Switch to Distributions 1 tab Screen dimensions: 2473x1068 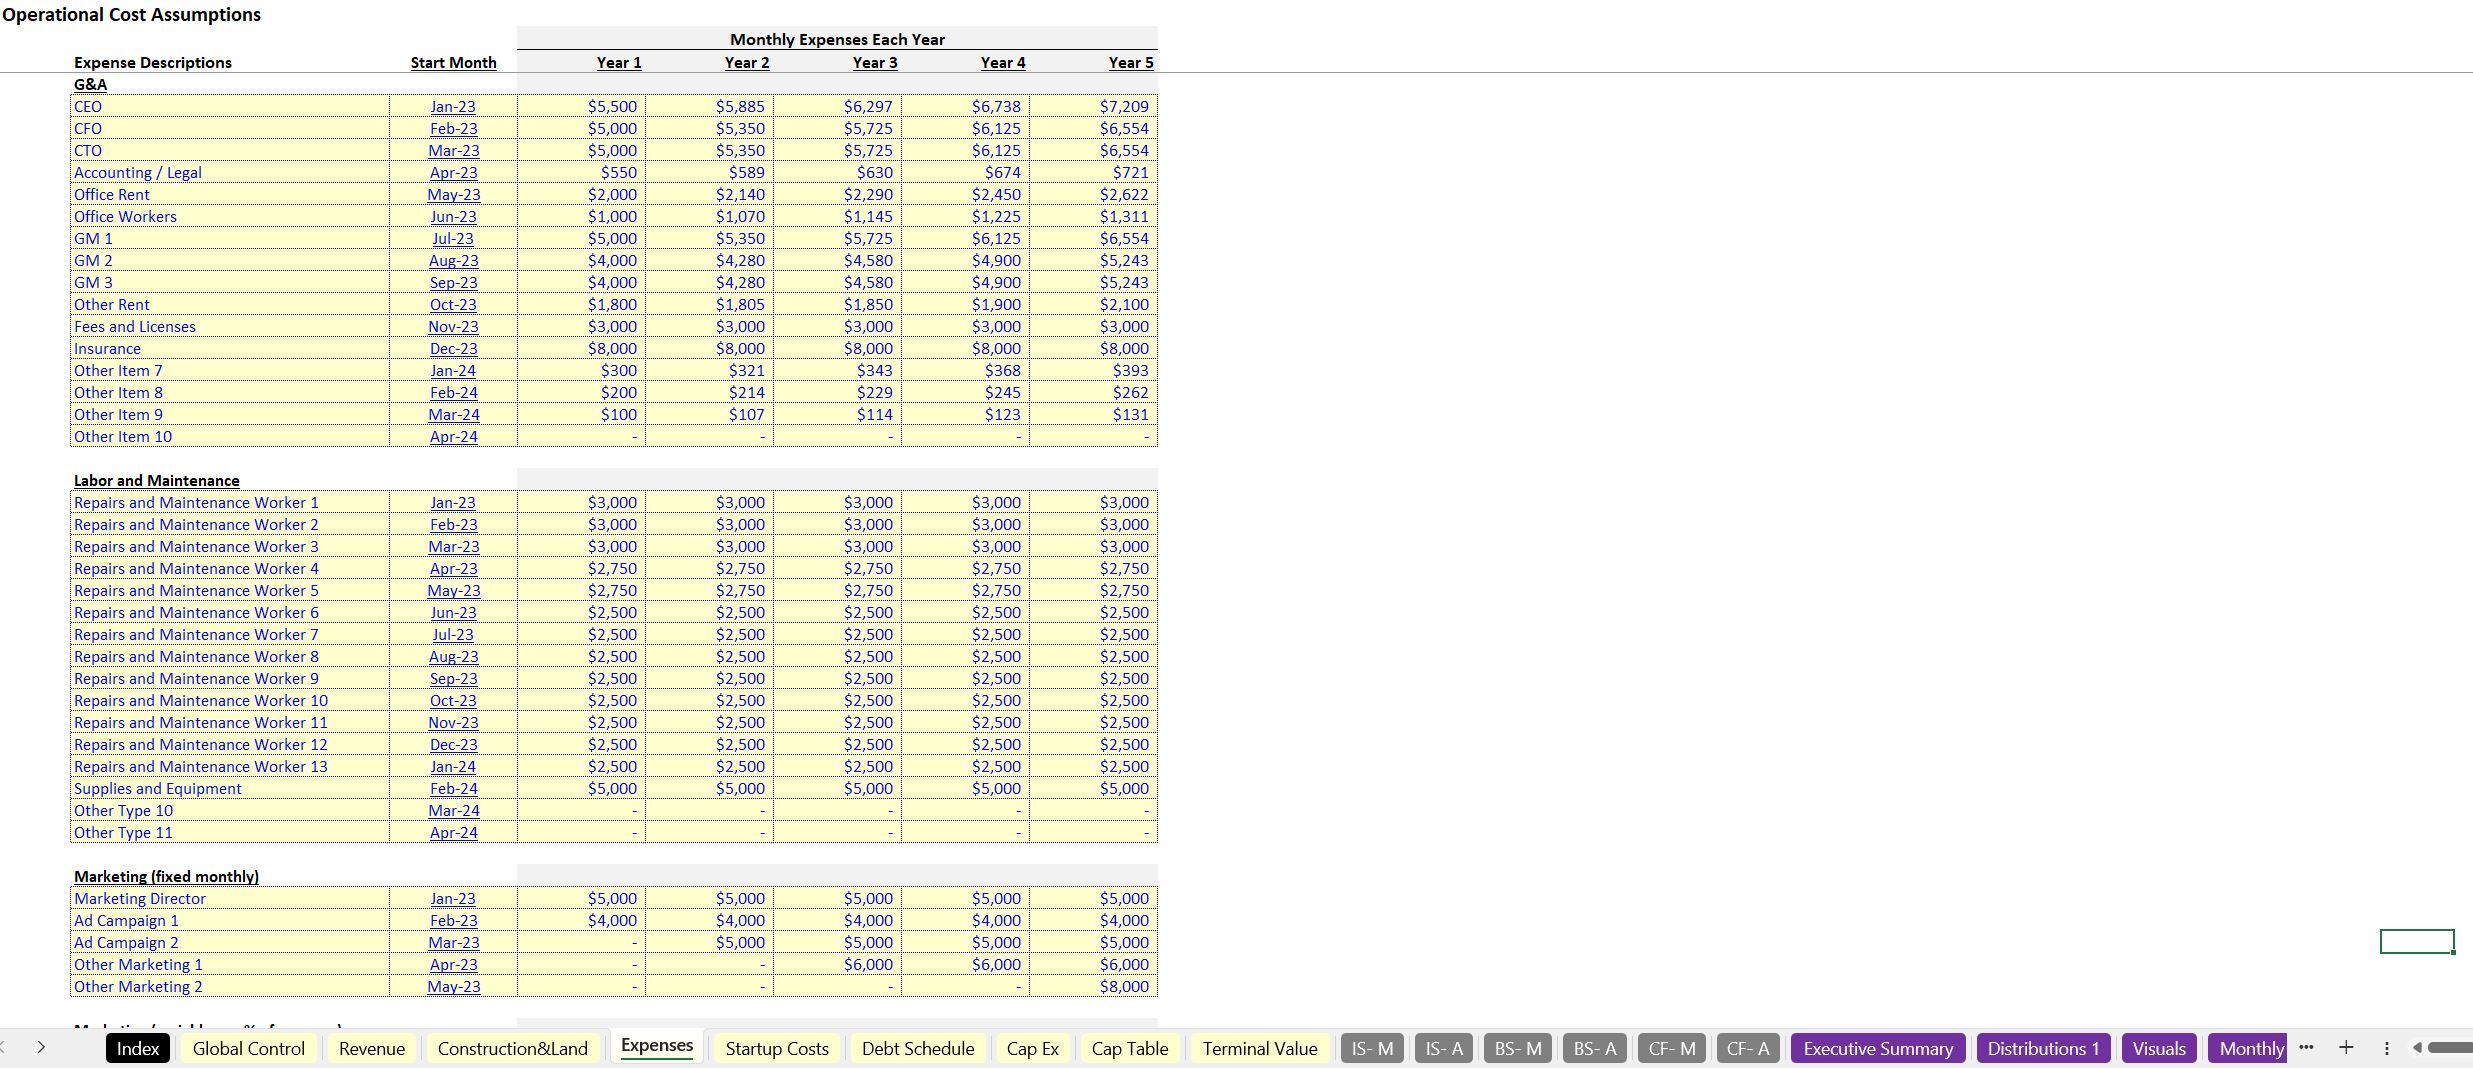click(x=2043, y=1048)
